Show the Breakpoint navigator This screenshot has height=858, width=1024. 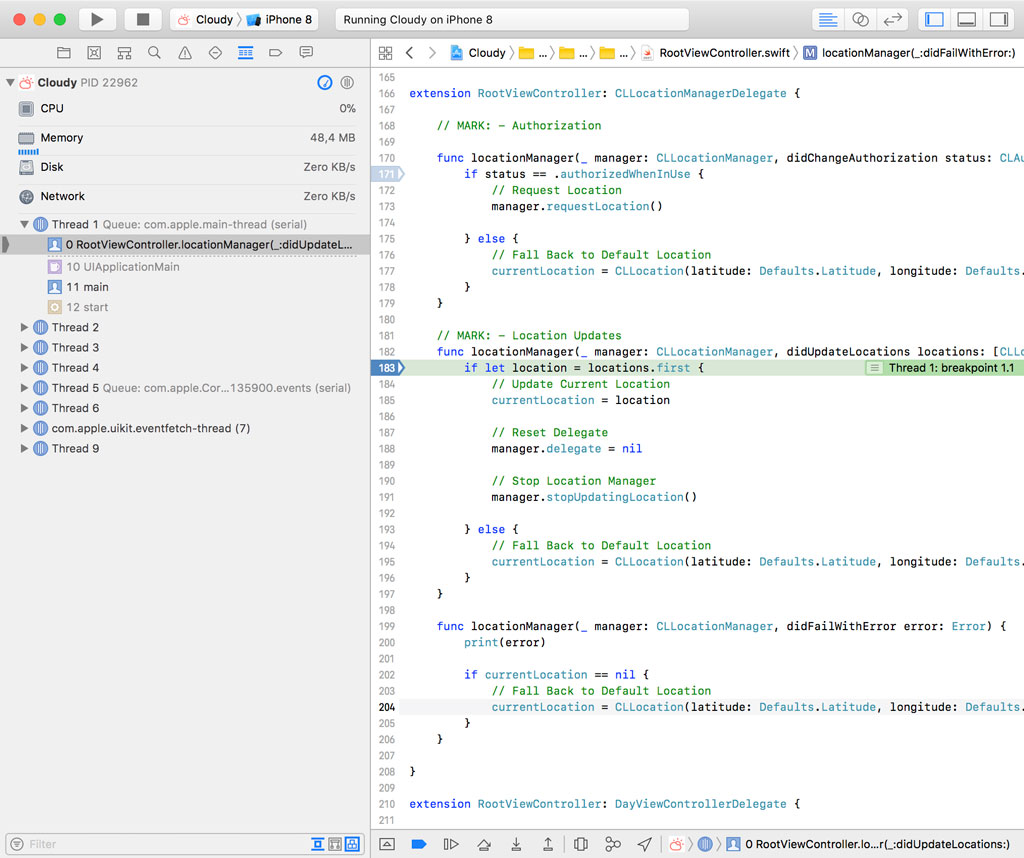click(276, 52)
